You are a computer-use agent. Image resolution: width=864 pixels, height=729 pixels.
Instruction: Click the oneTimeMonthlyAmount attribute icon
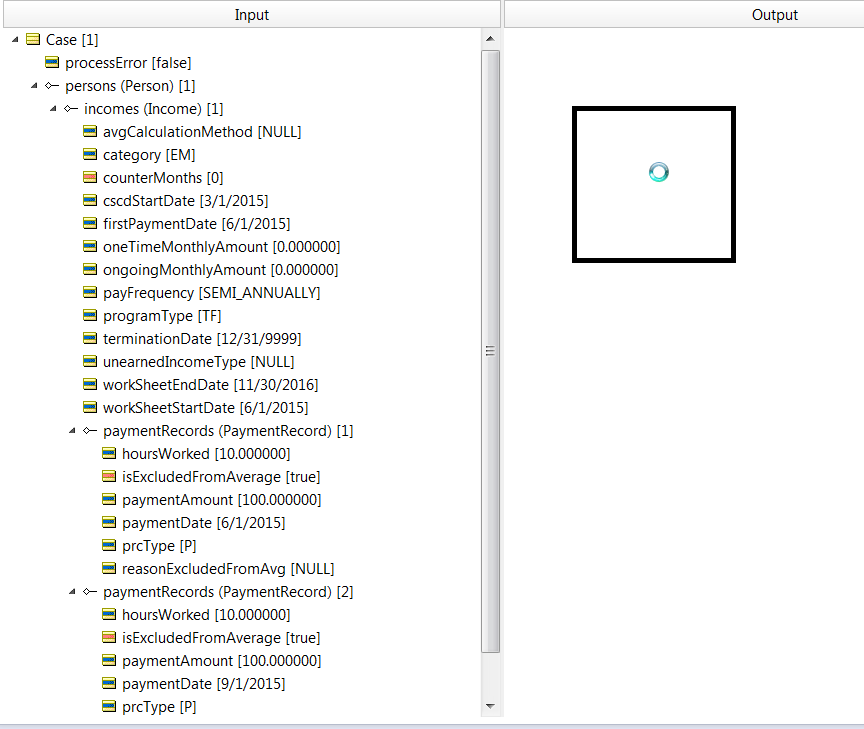pyautogui.click(x=90, y=246)
